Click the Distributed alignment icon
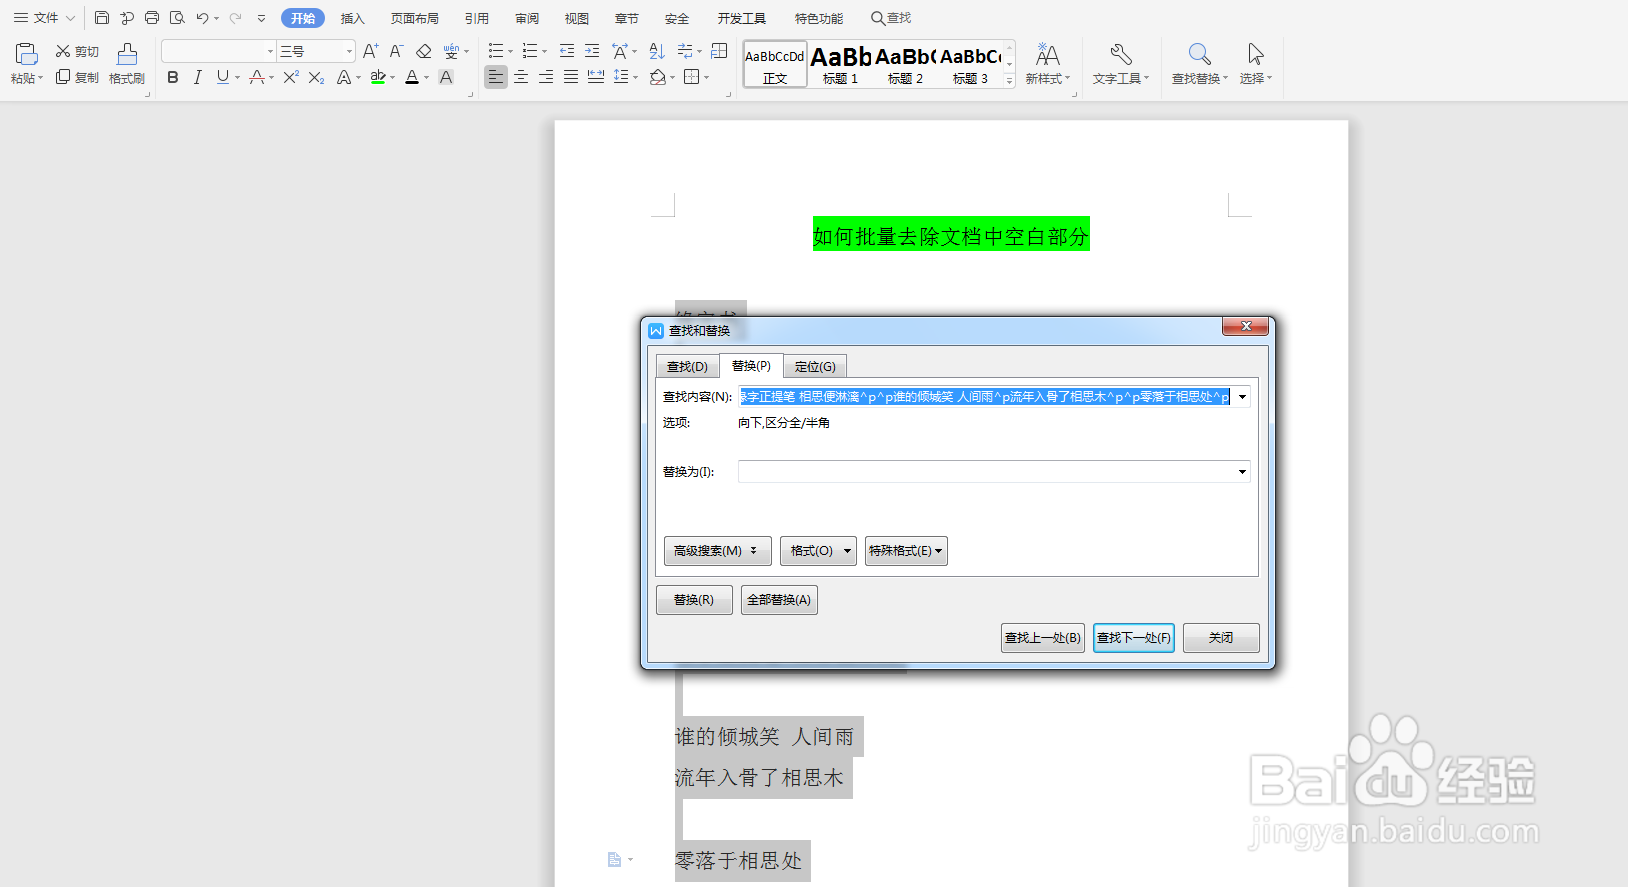 [x=596, y=77]
